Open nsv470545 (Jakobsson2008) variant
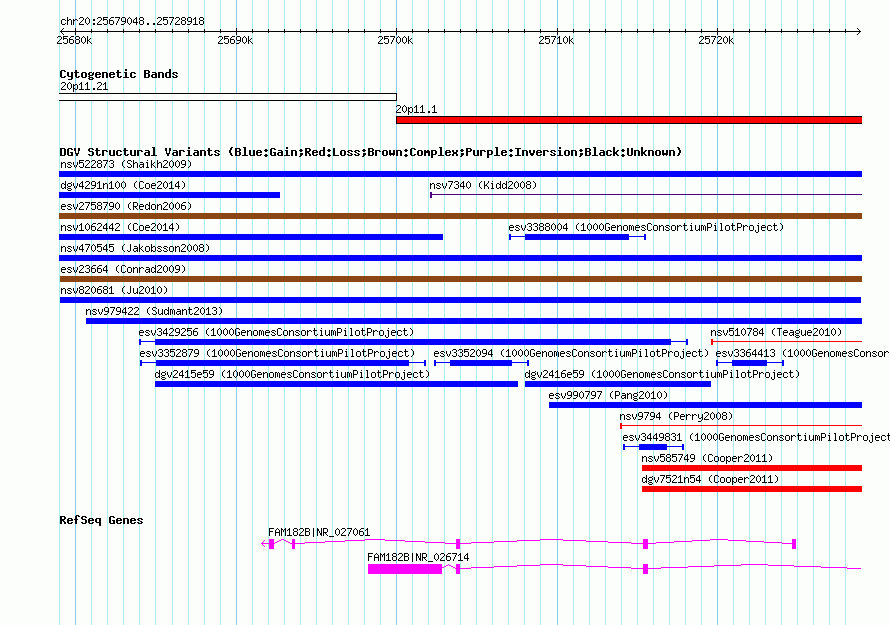Screen dimensions: 890x625 (x=135, y=248)
